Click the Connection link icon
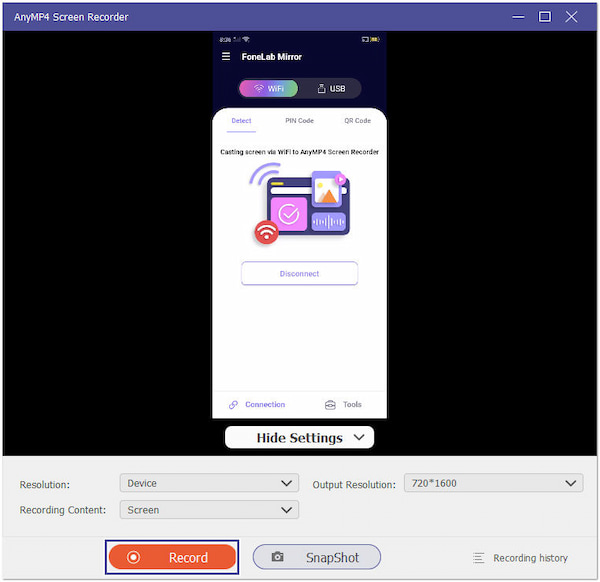This screenshot has width=600, height=582. coord(233,405)
